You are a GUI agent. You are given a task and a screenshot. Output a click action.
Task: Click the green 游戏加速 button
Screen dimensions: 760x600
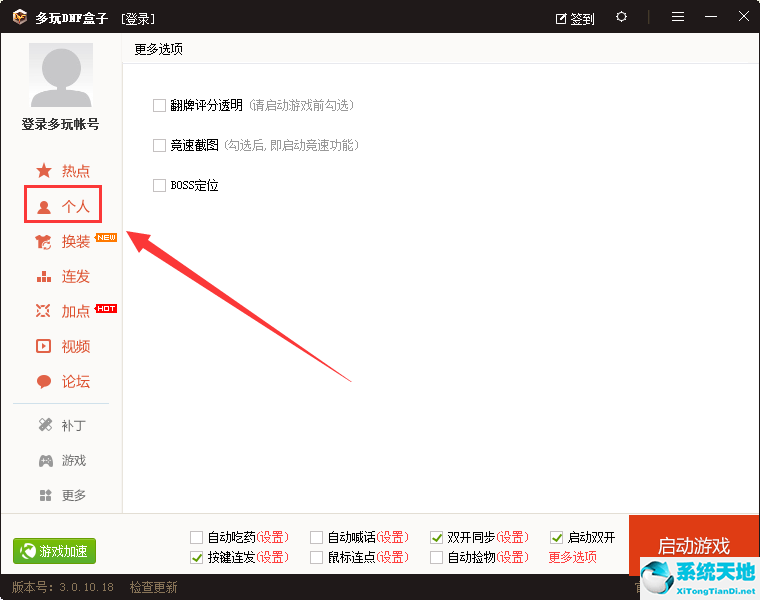54,551
